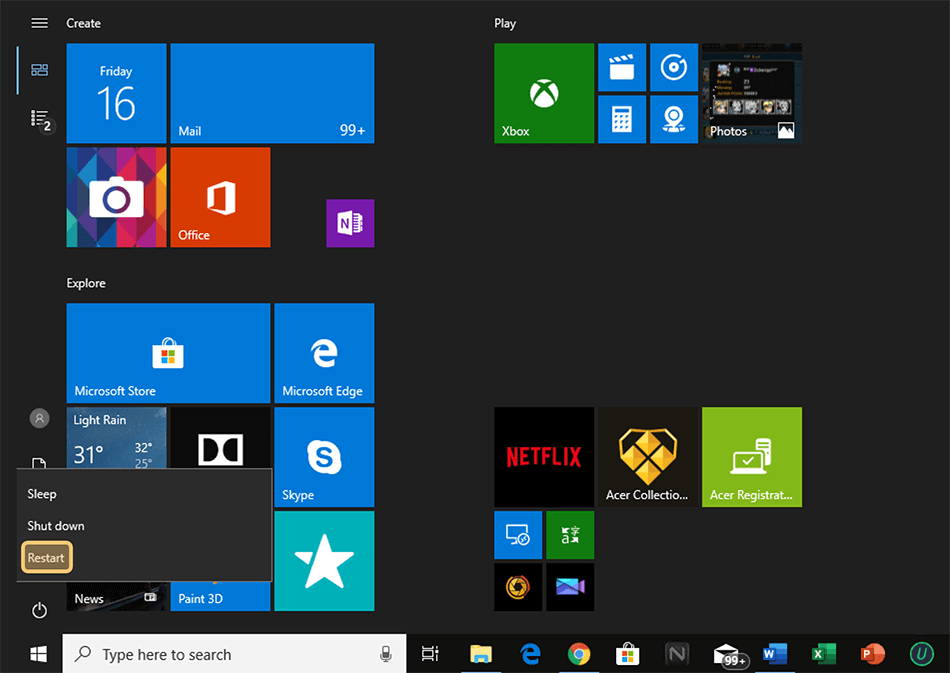Open the News tile
The width and height of the screenshot is (950, 673).
[116, 597]
